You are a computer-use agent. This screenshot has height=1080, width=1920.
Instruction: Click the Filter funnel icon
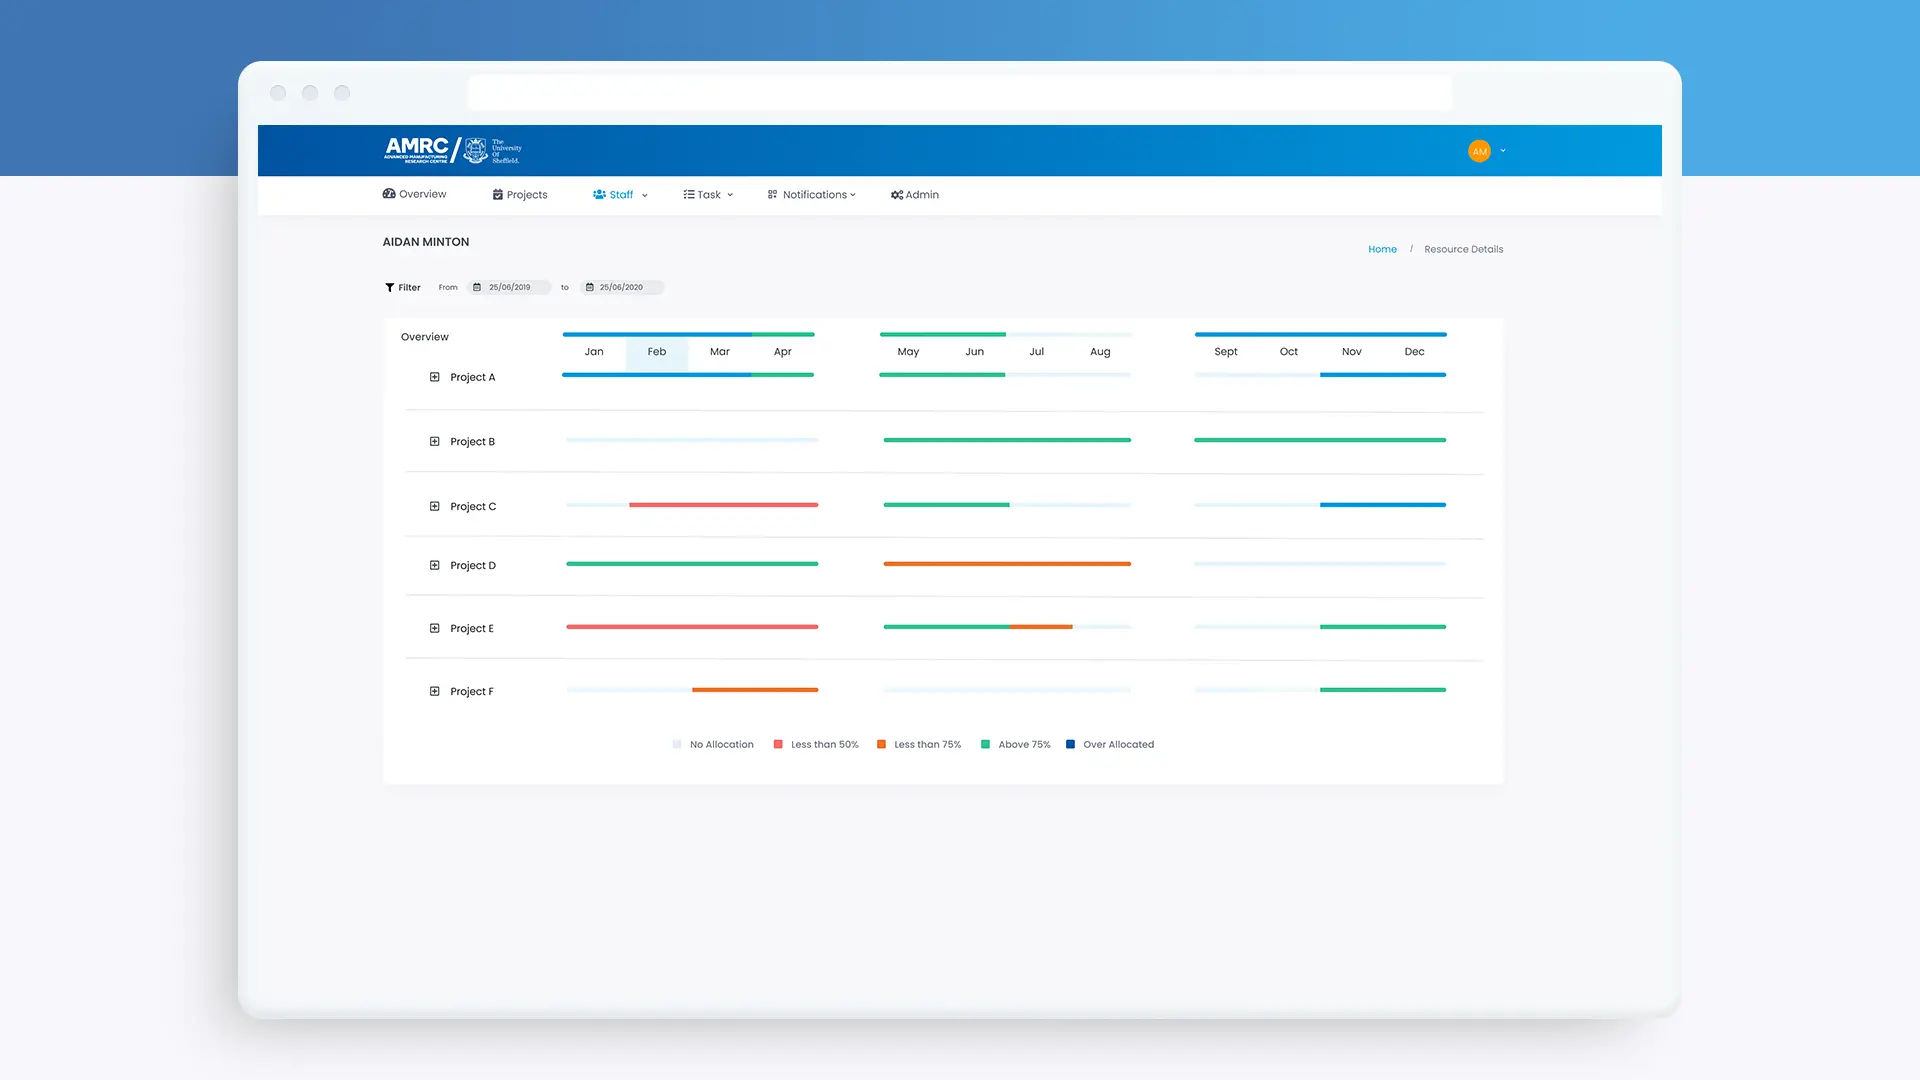(389, 287)
